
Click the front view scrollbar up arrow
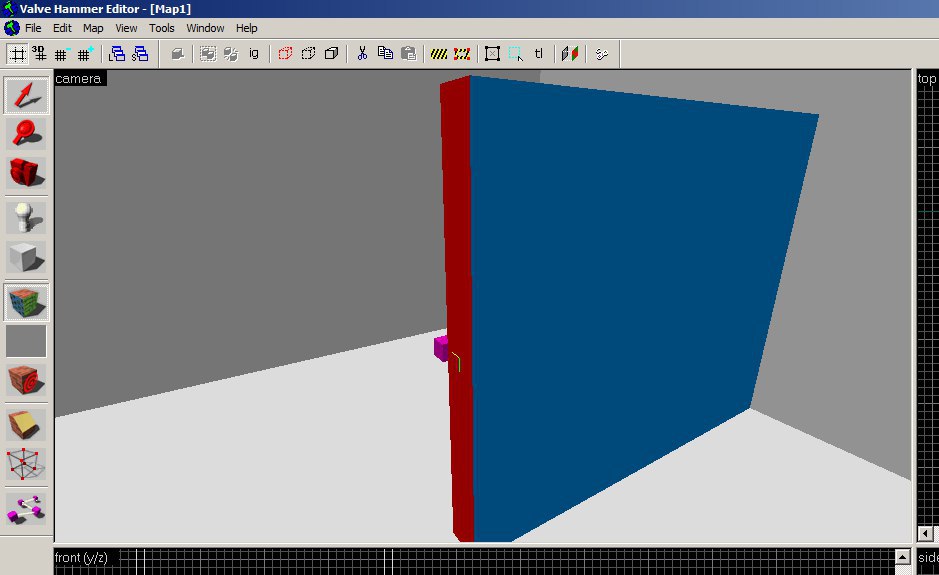[x=903, y=556]
